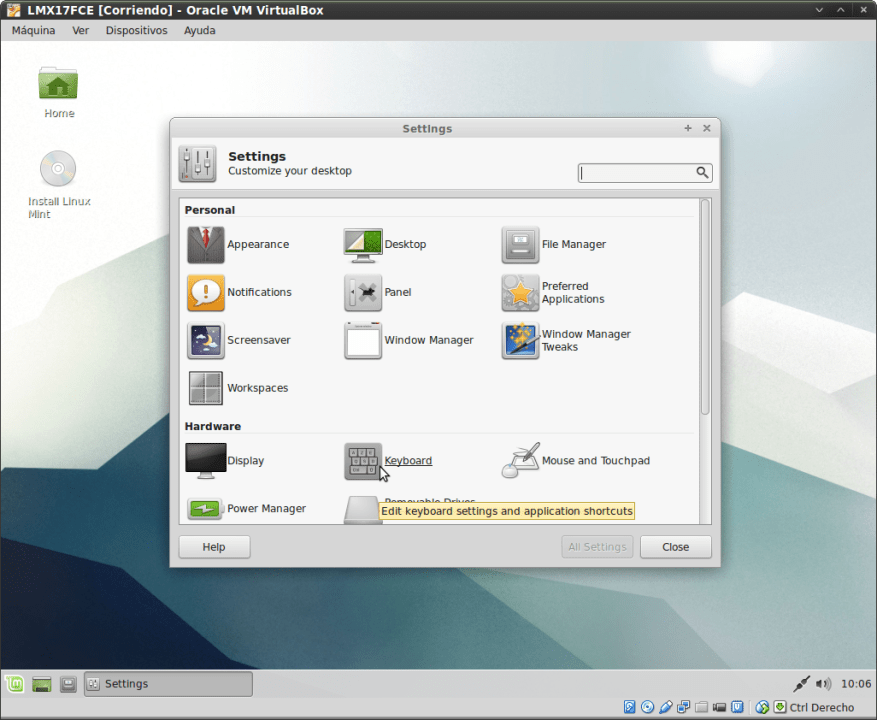Click the Help button
877x720 pixels.
[214, 546]
